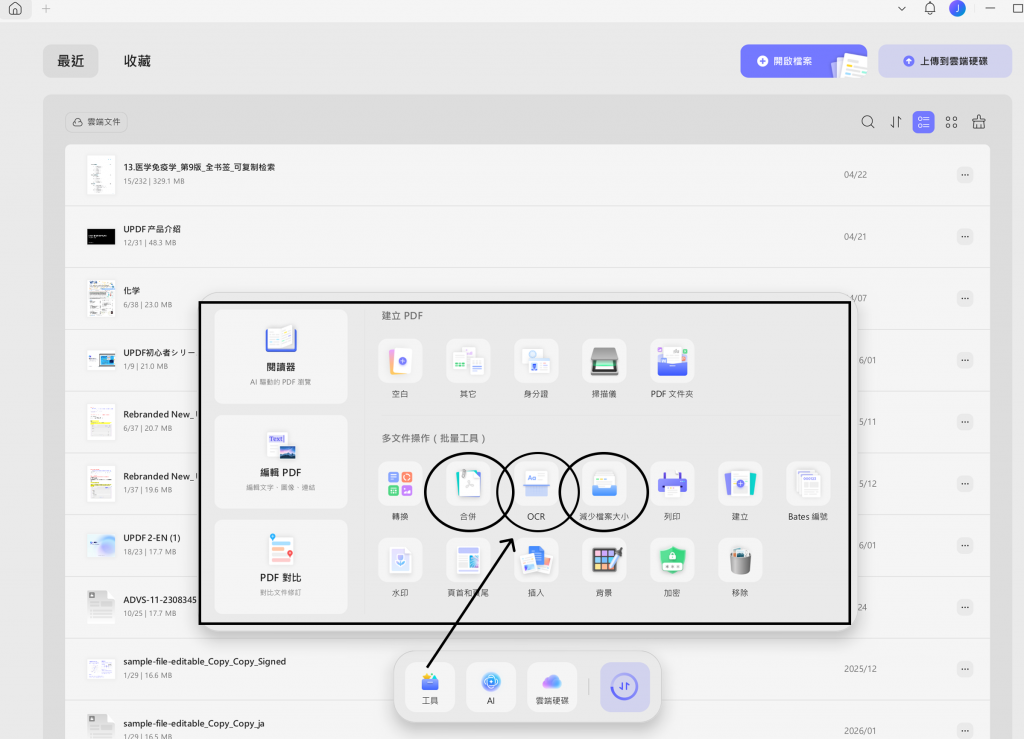The image size is (1024, 739).
Task: Select the 身分證 ID card tool
Action: [536, 361]
